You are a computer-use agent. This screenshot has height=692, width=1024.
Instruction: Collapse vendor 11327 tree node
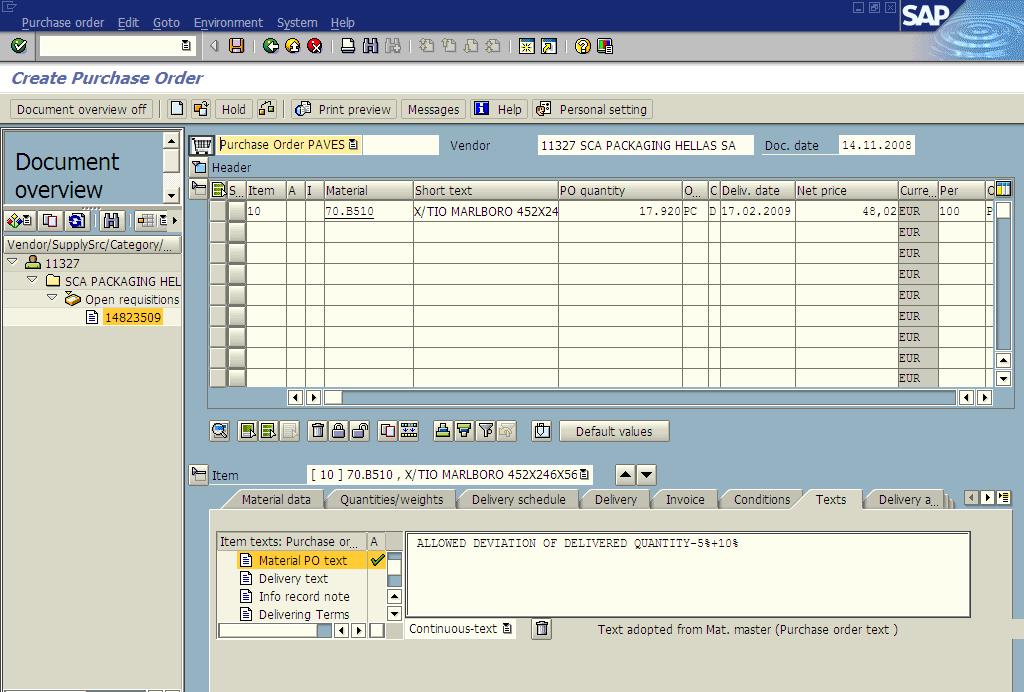click(x=12, y=262)
